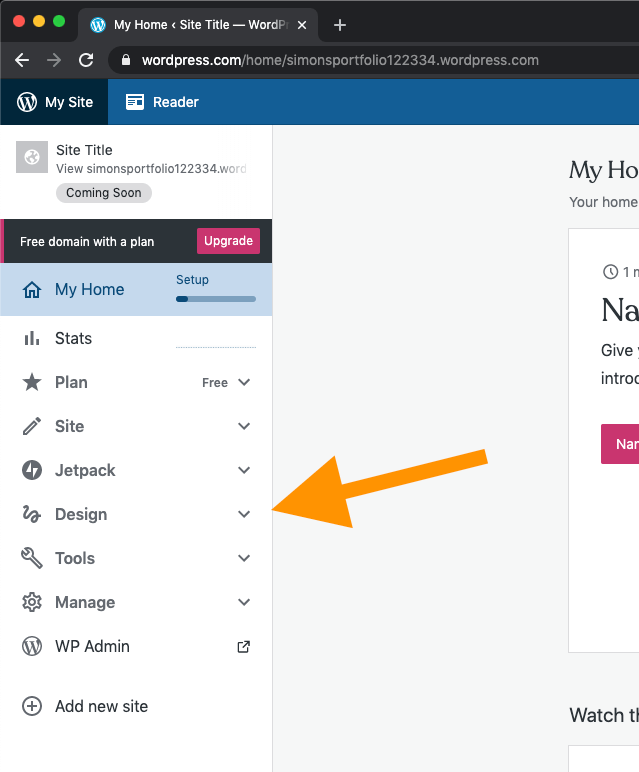Click the My Site tab label
Viewport: 639px width, 772px height.
click(x=69, y=102)
